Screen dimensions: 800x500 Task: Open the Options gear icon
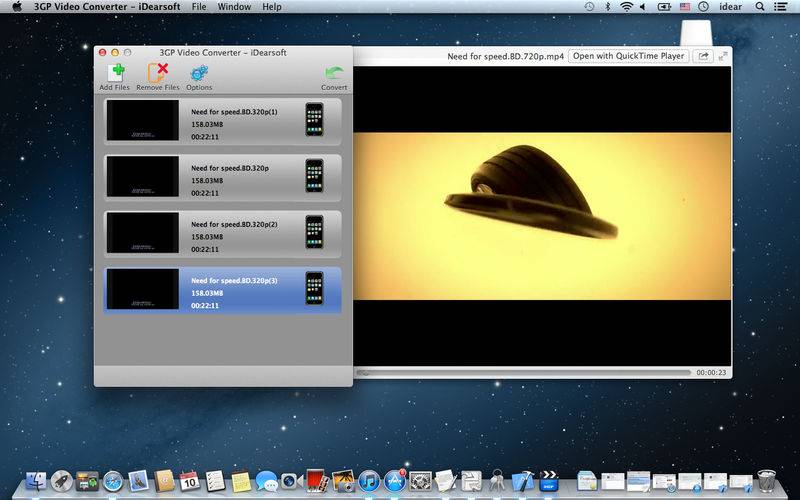199,73
